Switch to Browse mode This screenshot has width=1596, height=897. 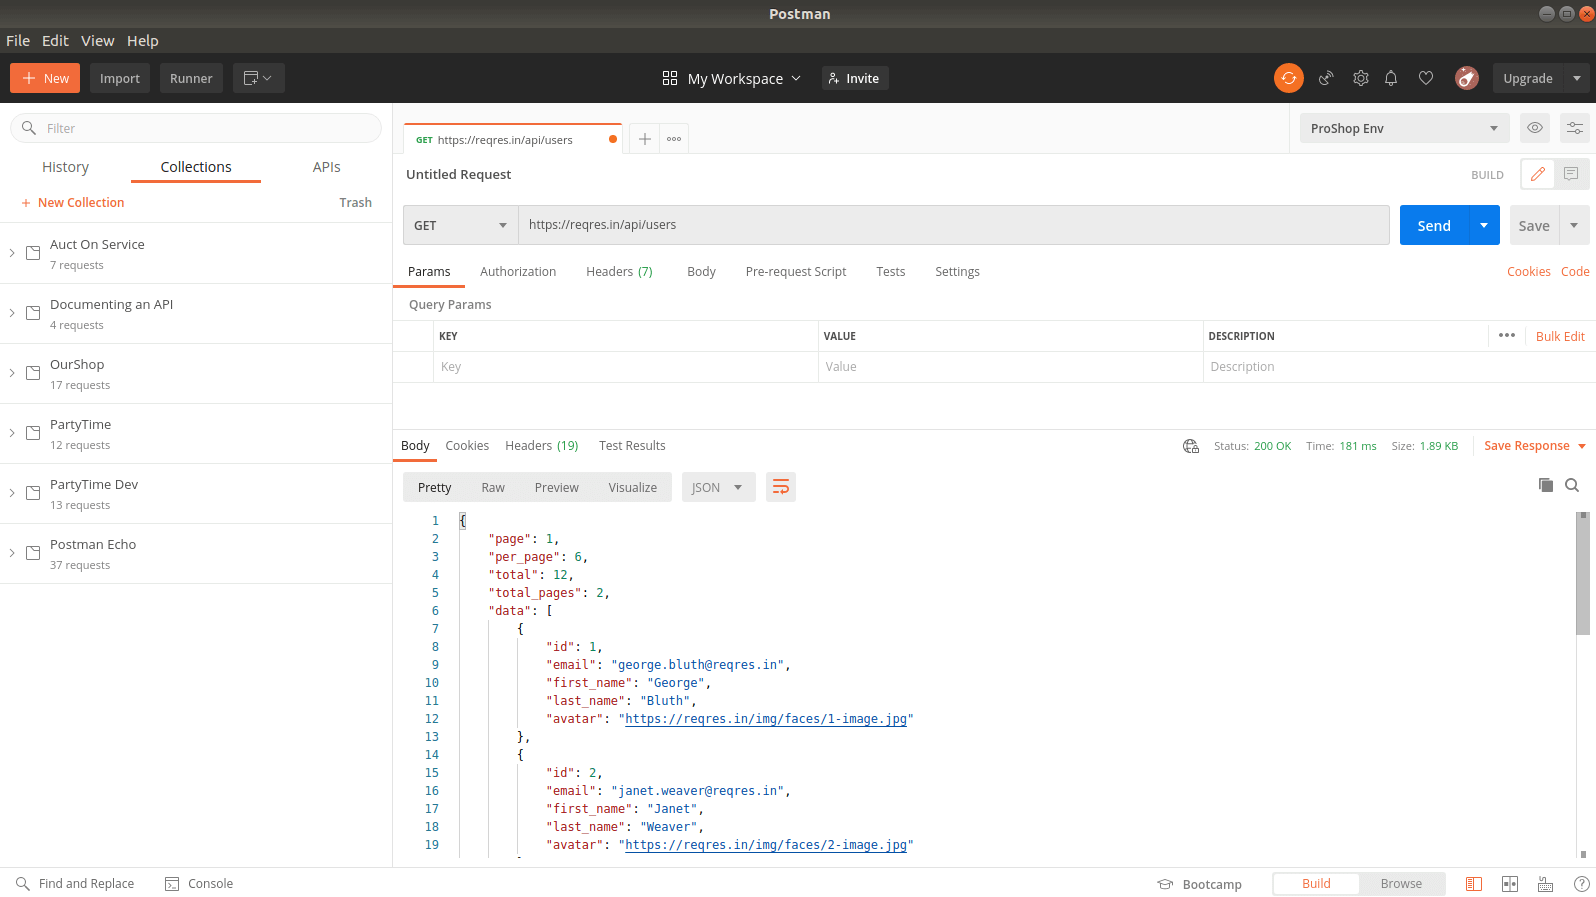[1401, 884]
